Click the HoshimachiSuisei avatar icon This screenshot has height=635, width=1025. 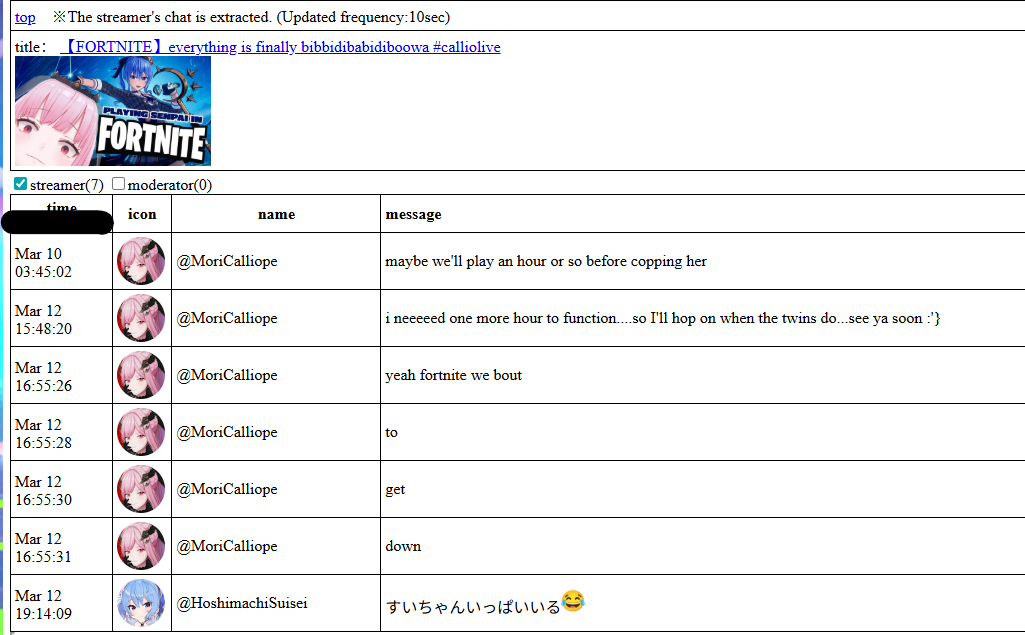tap(141, 603)
